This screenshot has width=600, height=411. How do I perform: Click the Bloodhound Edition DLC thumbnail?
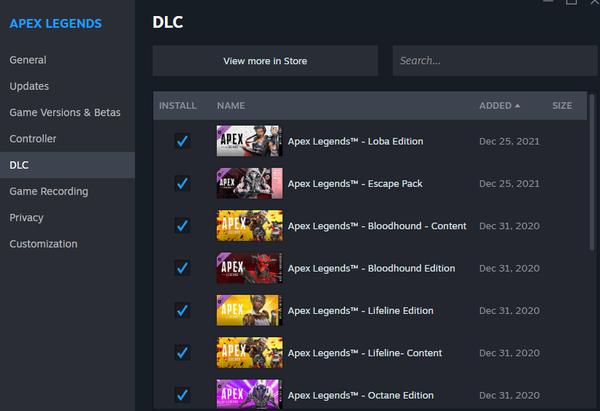coord(249,268)
